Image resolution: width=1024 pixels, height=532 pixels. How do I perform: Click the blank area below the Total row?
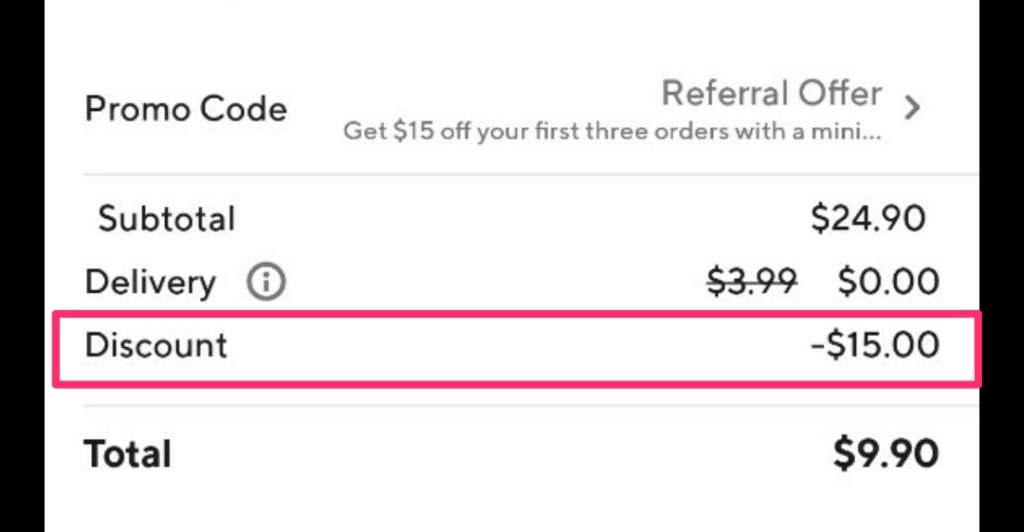pyautogui.click(x=512, y=506)
